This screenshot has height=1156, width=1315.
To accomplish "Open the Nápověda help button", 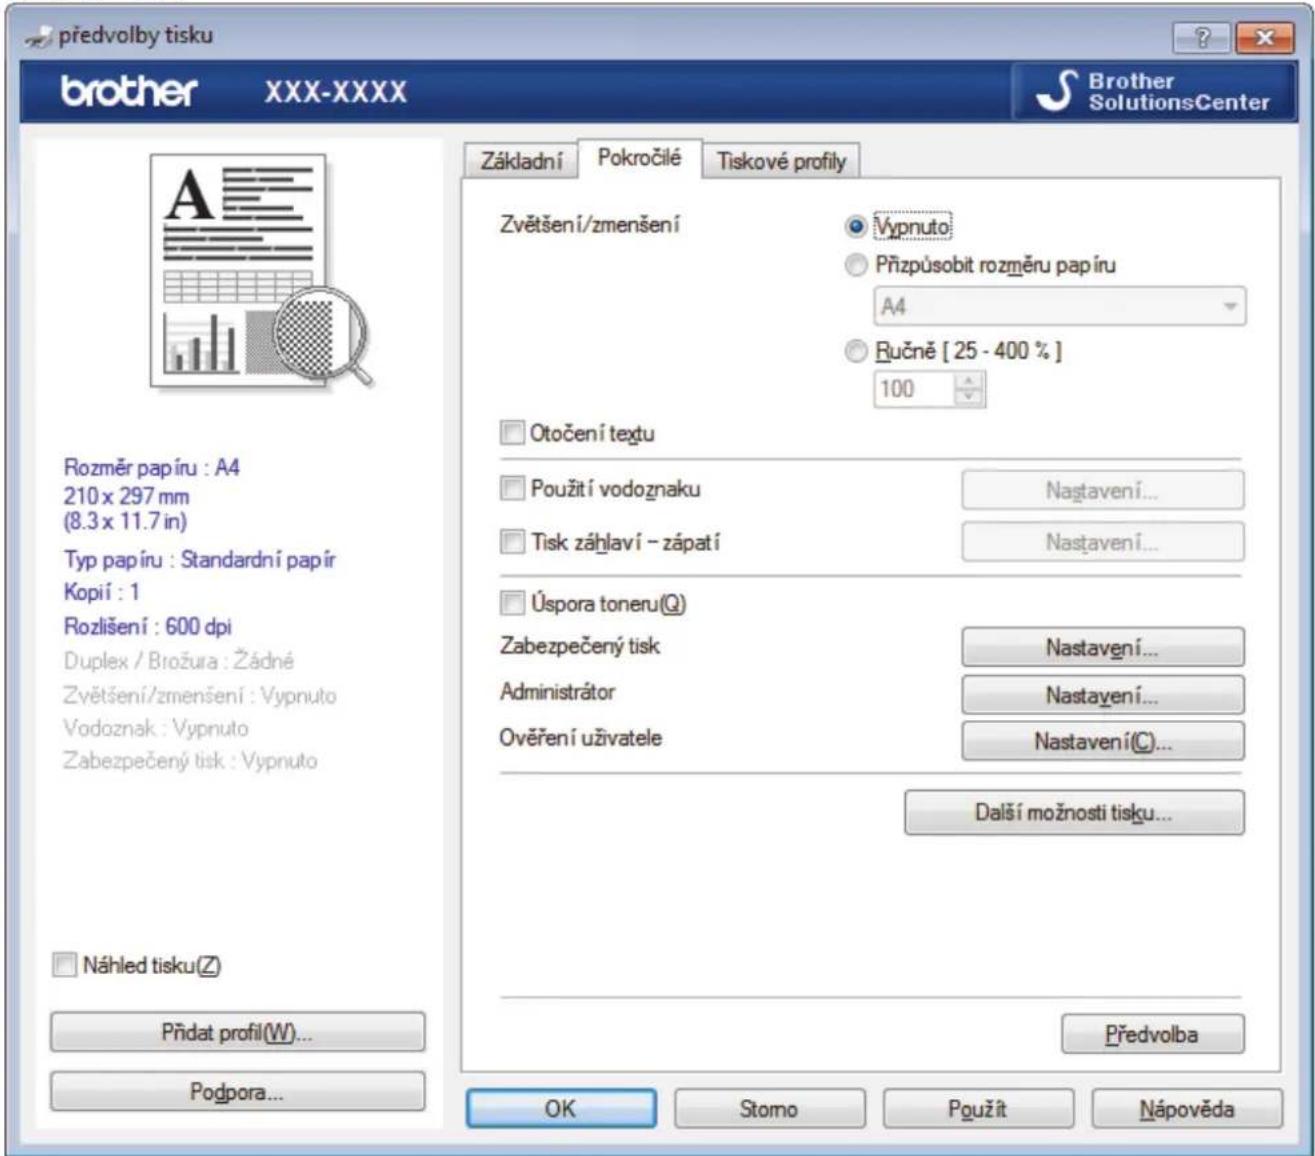I will pos(1187,1108).
